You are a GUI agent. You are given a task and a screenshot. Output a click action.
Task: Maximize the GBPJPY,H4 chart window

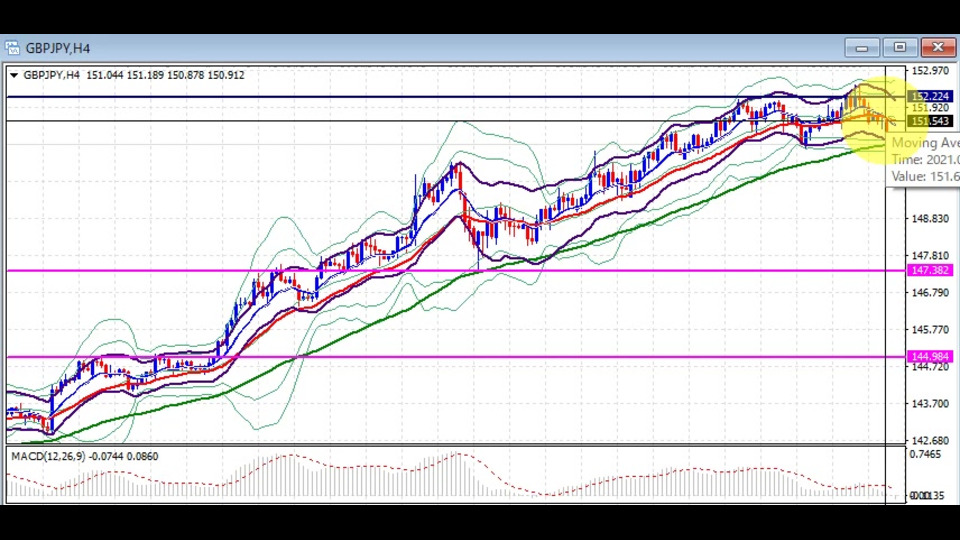coord(899,48)
